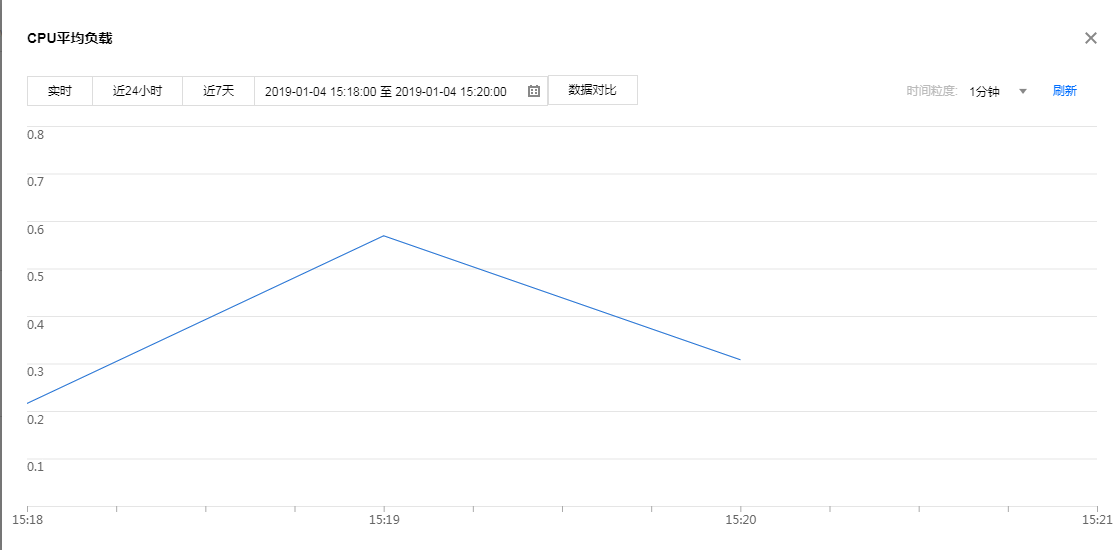Click the 数据对比 button
Viewport: 1118px width, 550px height.
pyautogui.click(x=592, y=90)
